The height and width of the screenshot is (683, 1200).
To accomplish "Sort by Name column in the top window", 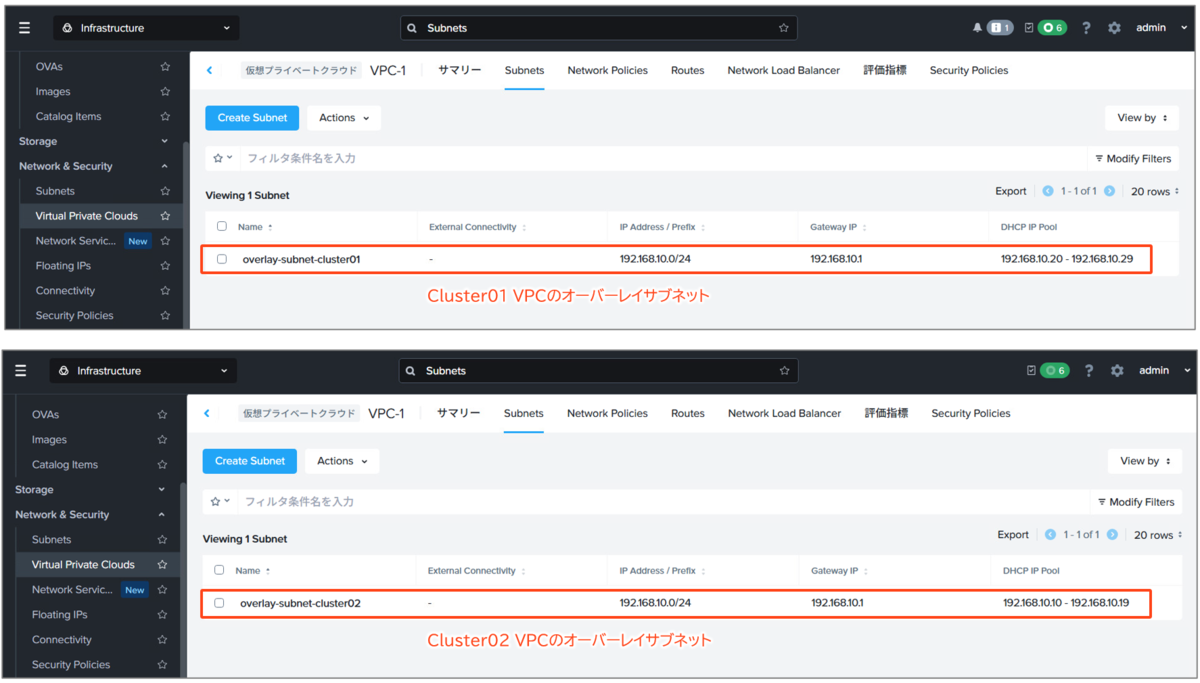I will [x=255, y=227].
